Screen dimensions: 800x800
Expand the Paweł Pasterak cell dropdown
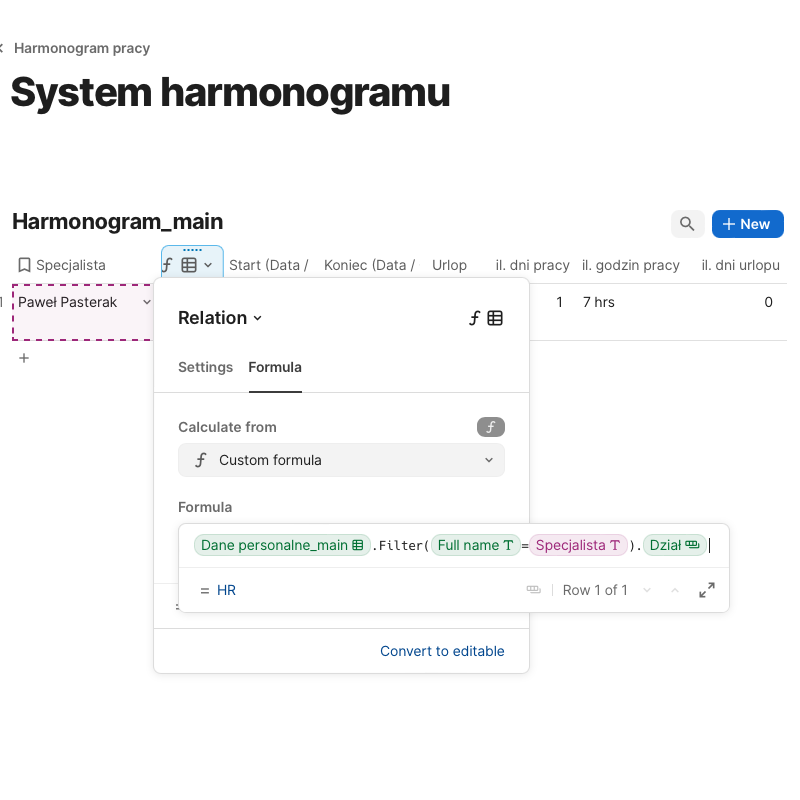click(x=147, y=302)
